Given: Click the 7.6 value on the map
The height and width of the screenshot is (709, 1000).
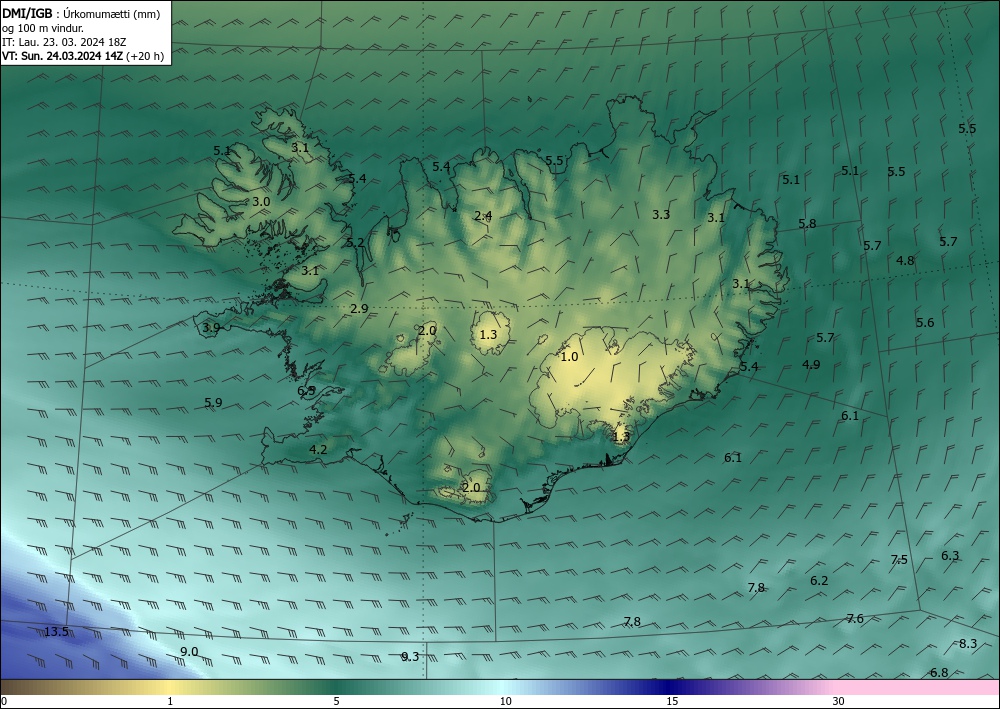Looking at the screenshot, I should coord(855,618).
